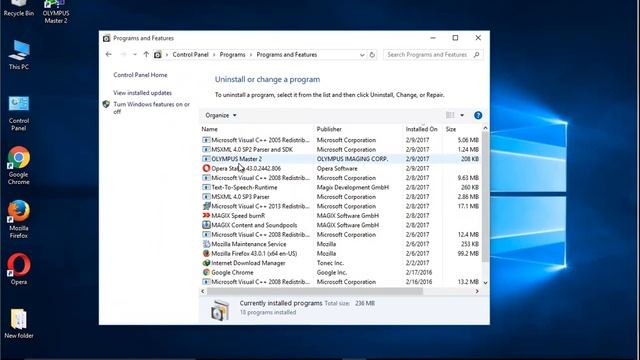The width and height of the screenshot is (640, 360).
Task: Click the Programs breadcrumb
Action: point(232,55)
